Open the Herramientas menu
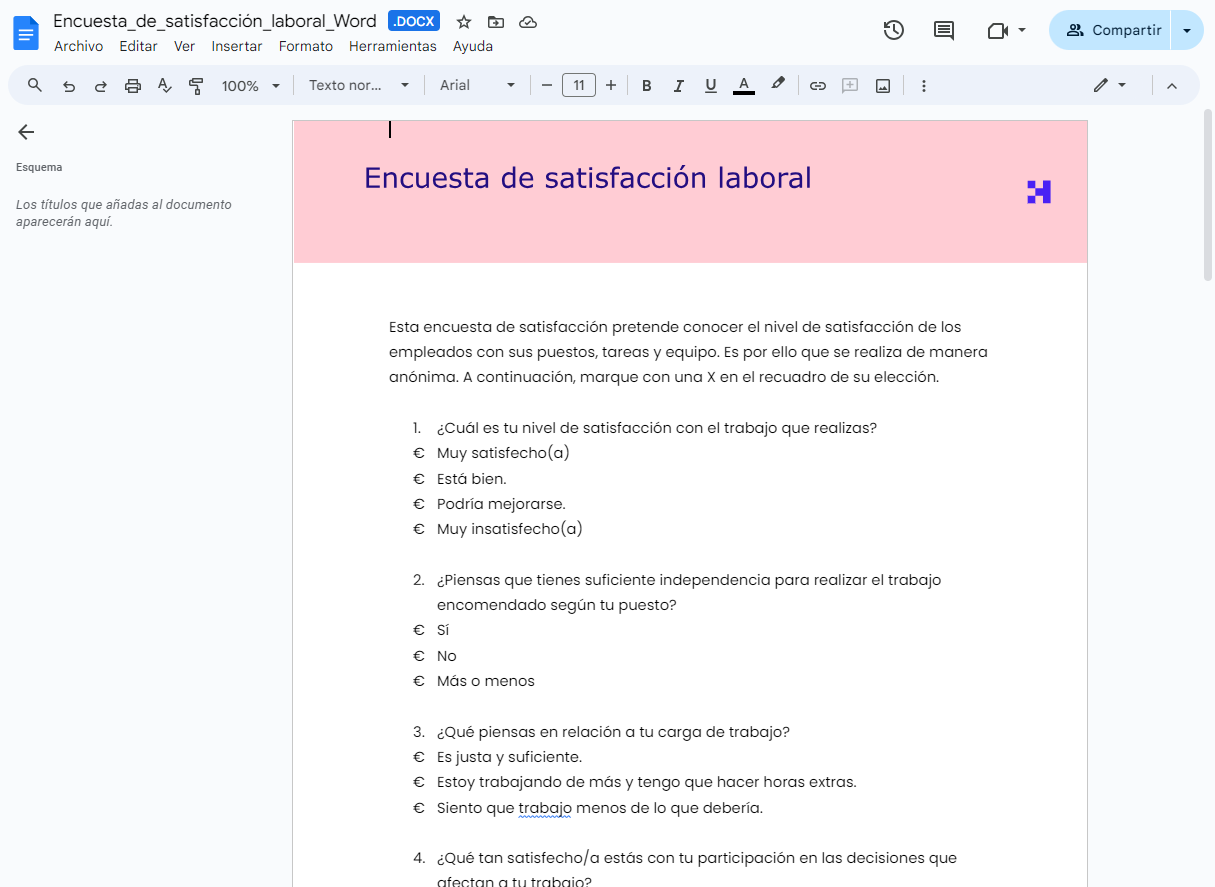Viewport: 1215px width, 887px height. point(392,46)
